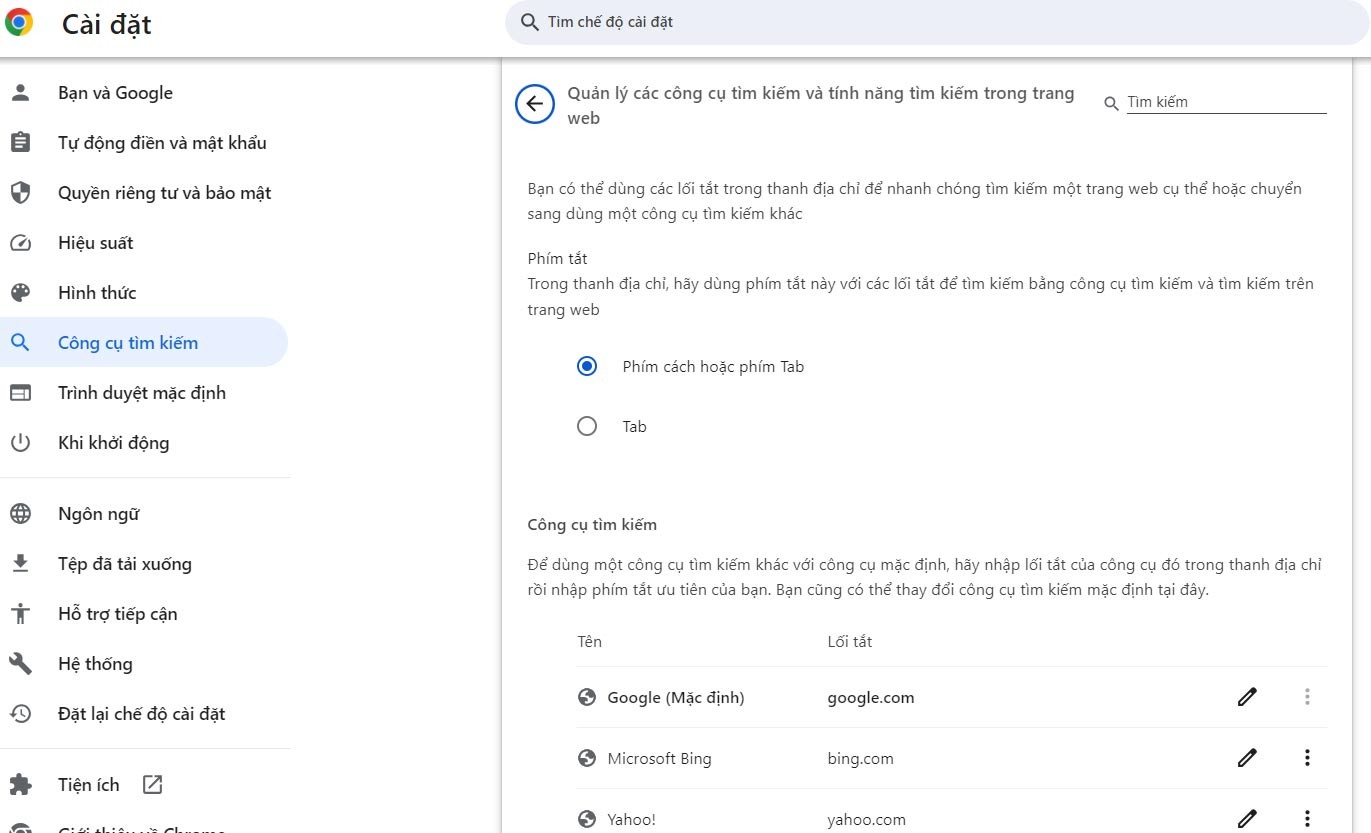The image size is (1371, 833).
Task: Open more actions menu for Microsoft Bing
Action: point(1306,758)
